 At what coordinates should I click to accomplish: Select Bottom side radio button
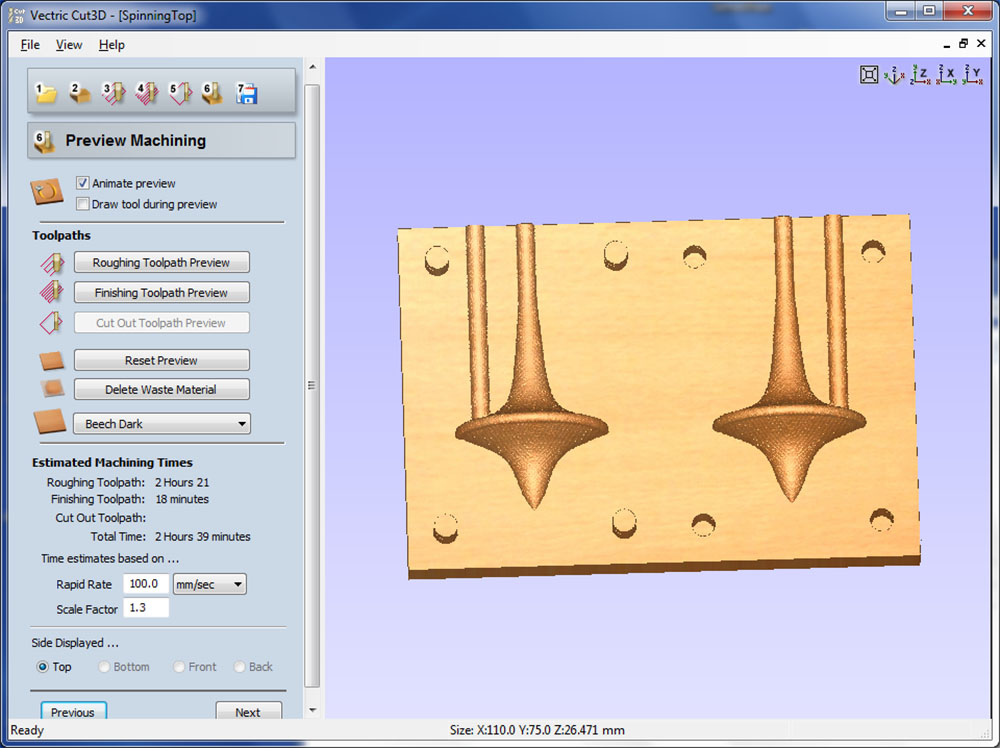(x=104, y=667)
